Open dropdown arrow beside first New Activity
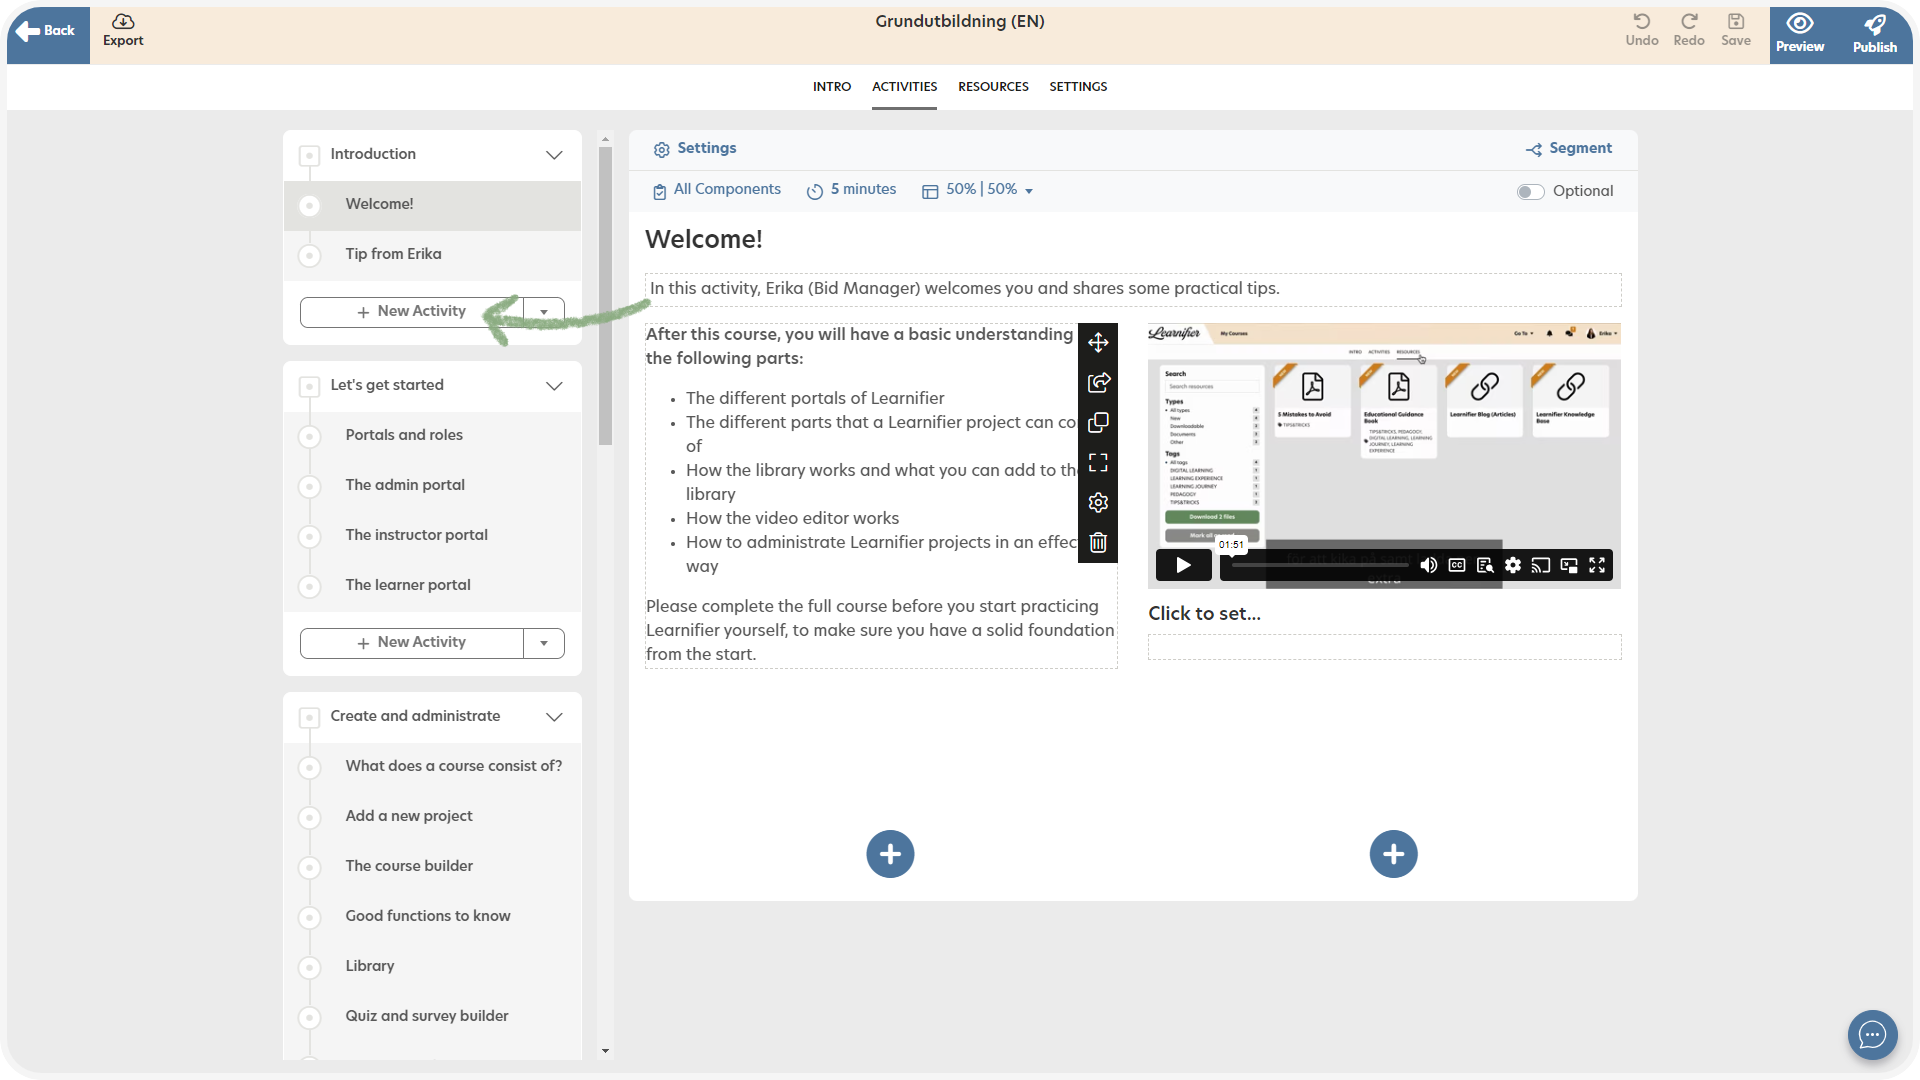Image resolution: width=1920 pixels, height=1080 pixels. pyautogui.click(x=544, y=312)
